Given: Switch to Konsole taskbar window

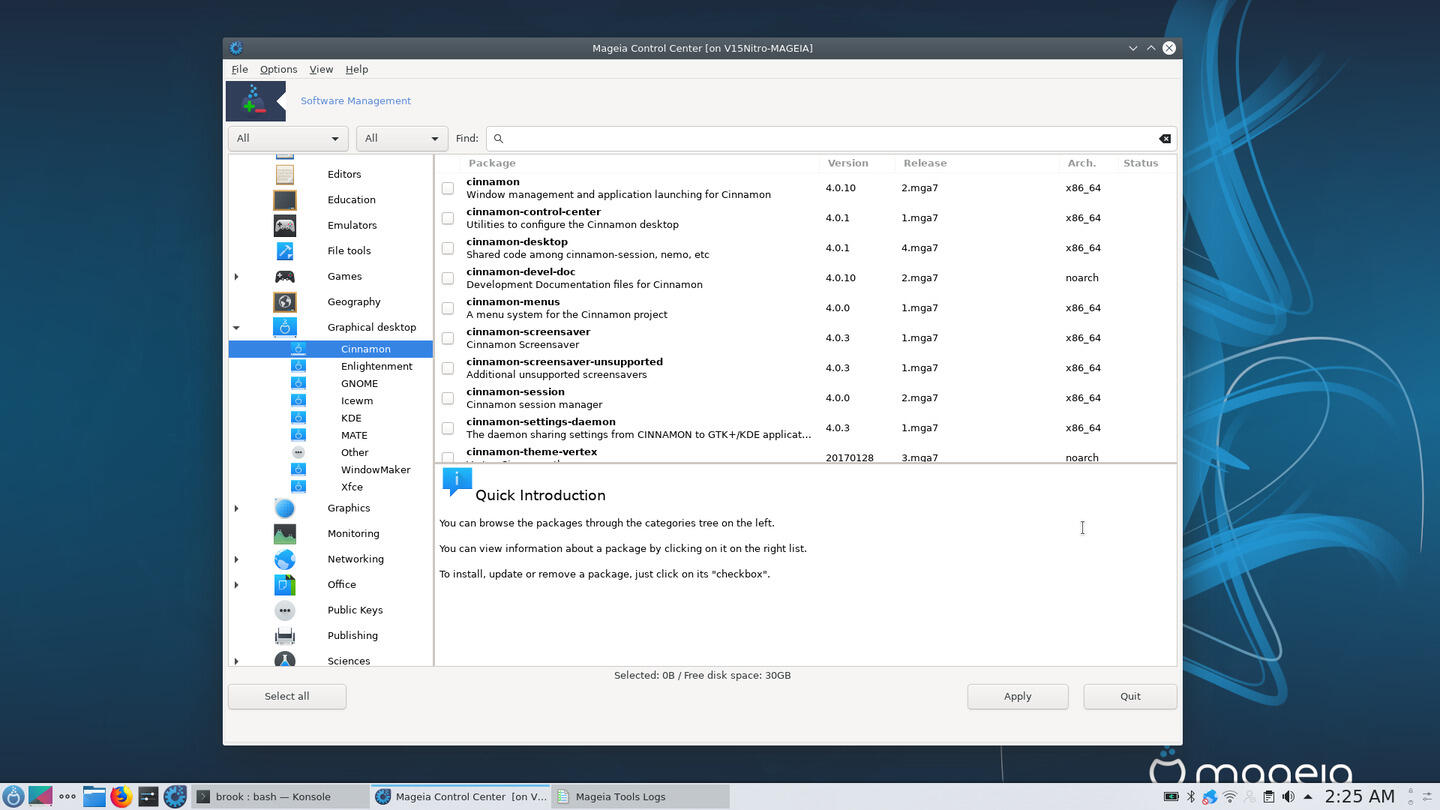Looking at the screenshot, I should click(x=278, y=797).
